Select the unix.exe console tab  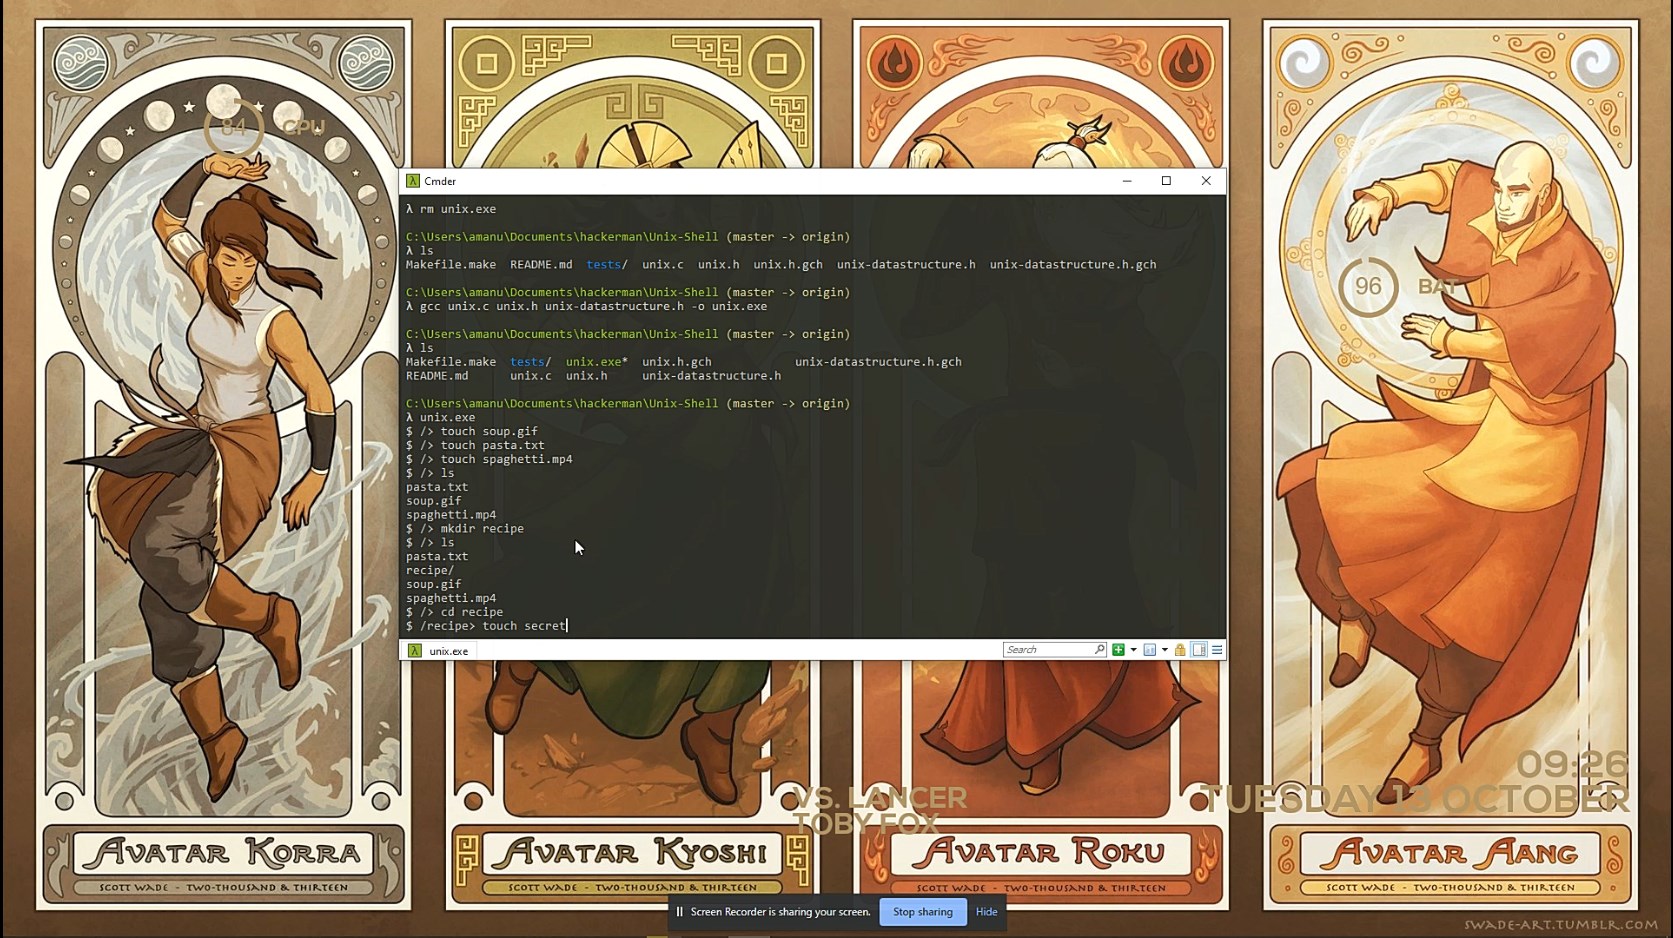439,651
